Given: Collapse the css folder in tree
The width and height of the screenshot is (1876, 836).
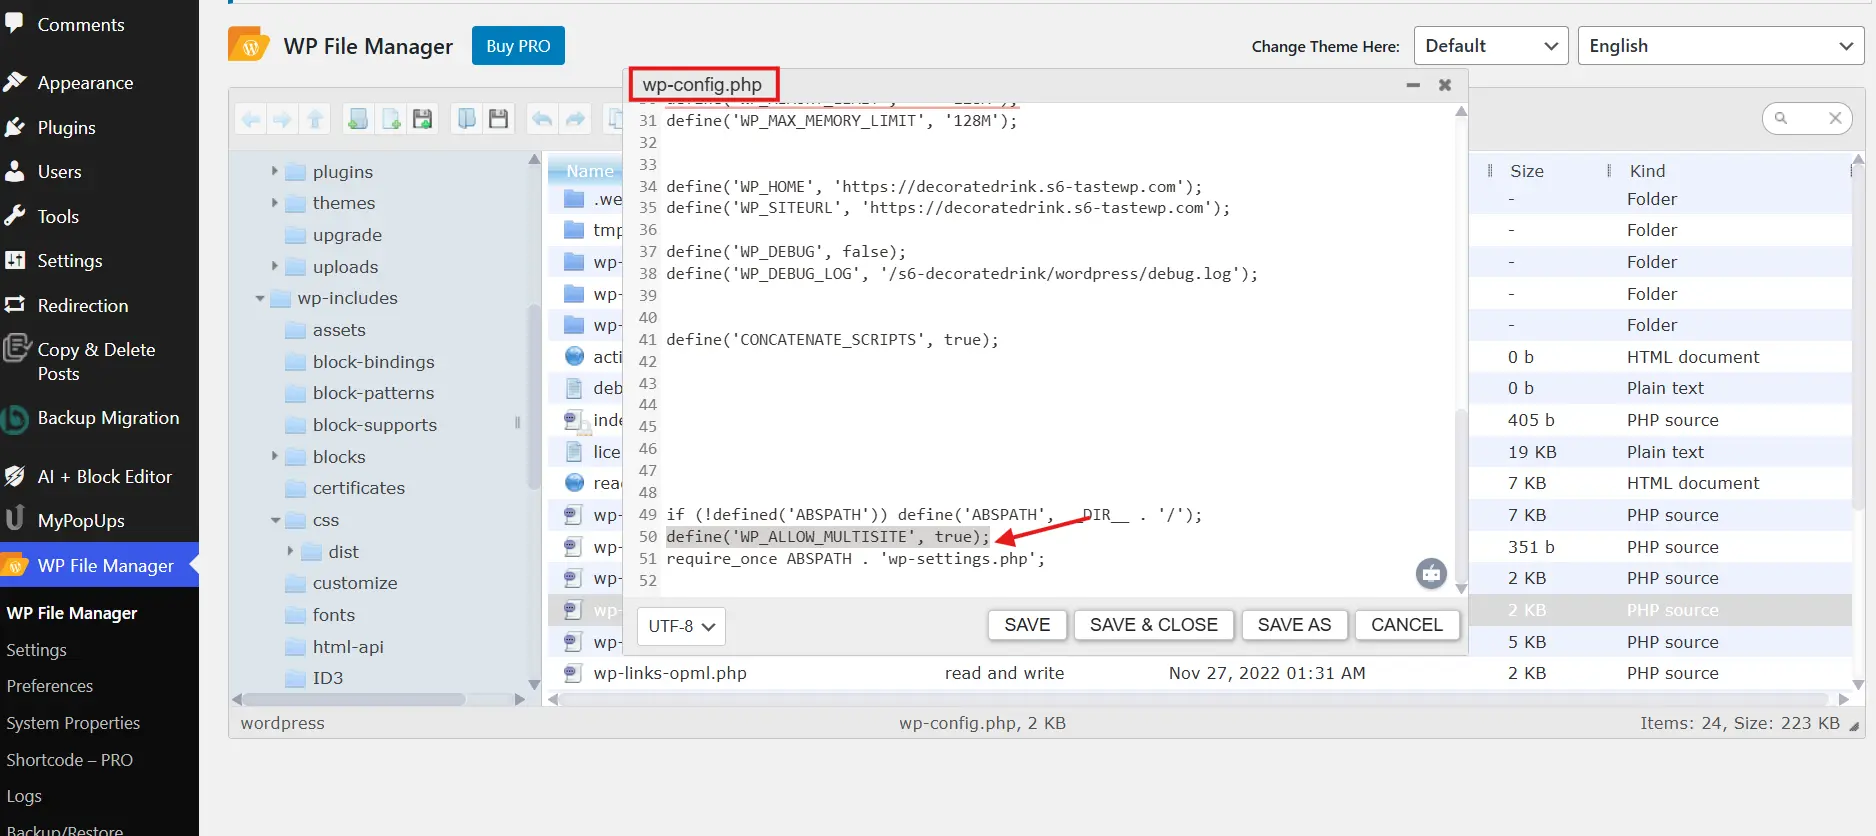Looking at the screenshot, I should tap(275, 520).
